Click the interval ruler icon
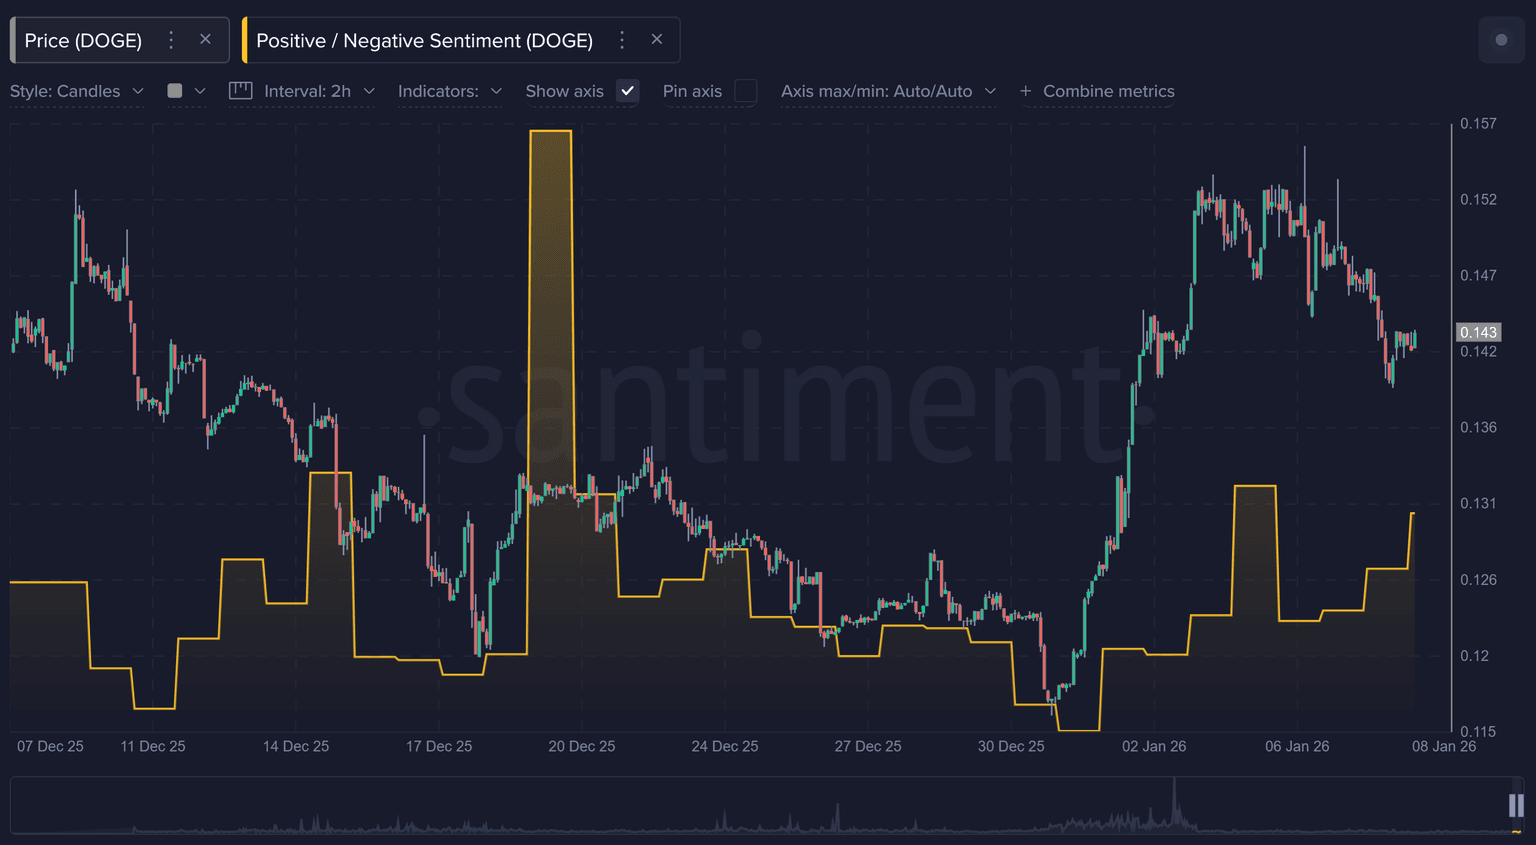 (x=240, y=91)
